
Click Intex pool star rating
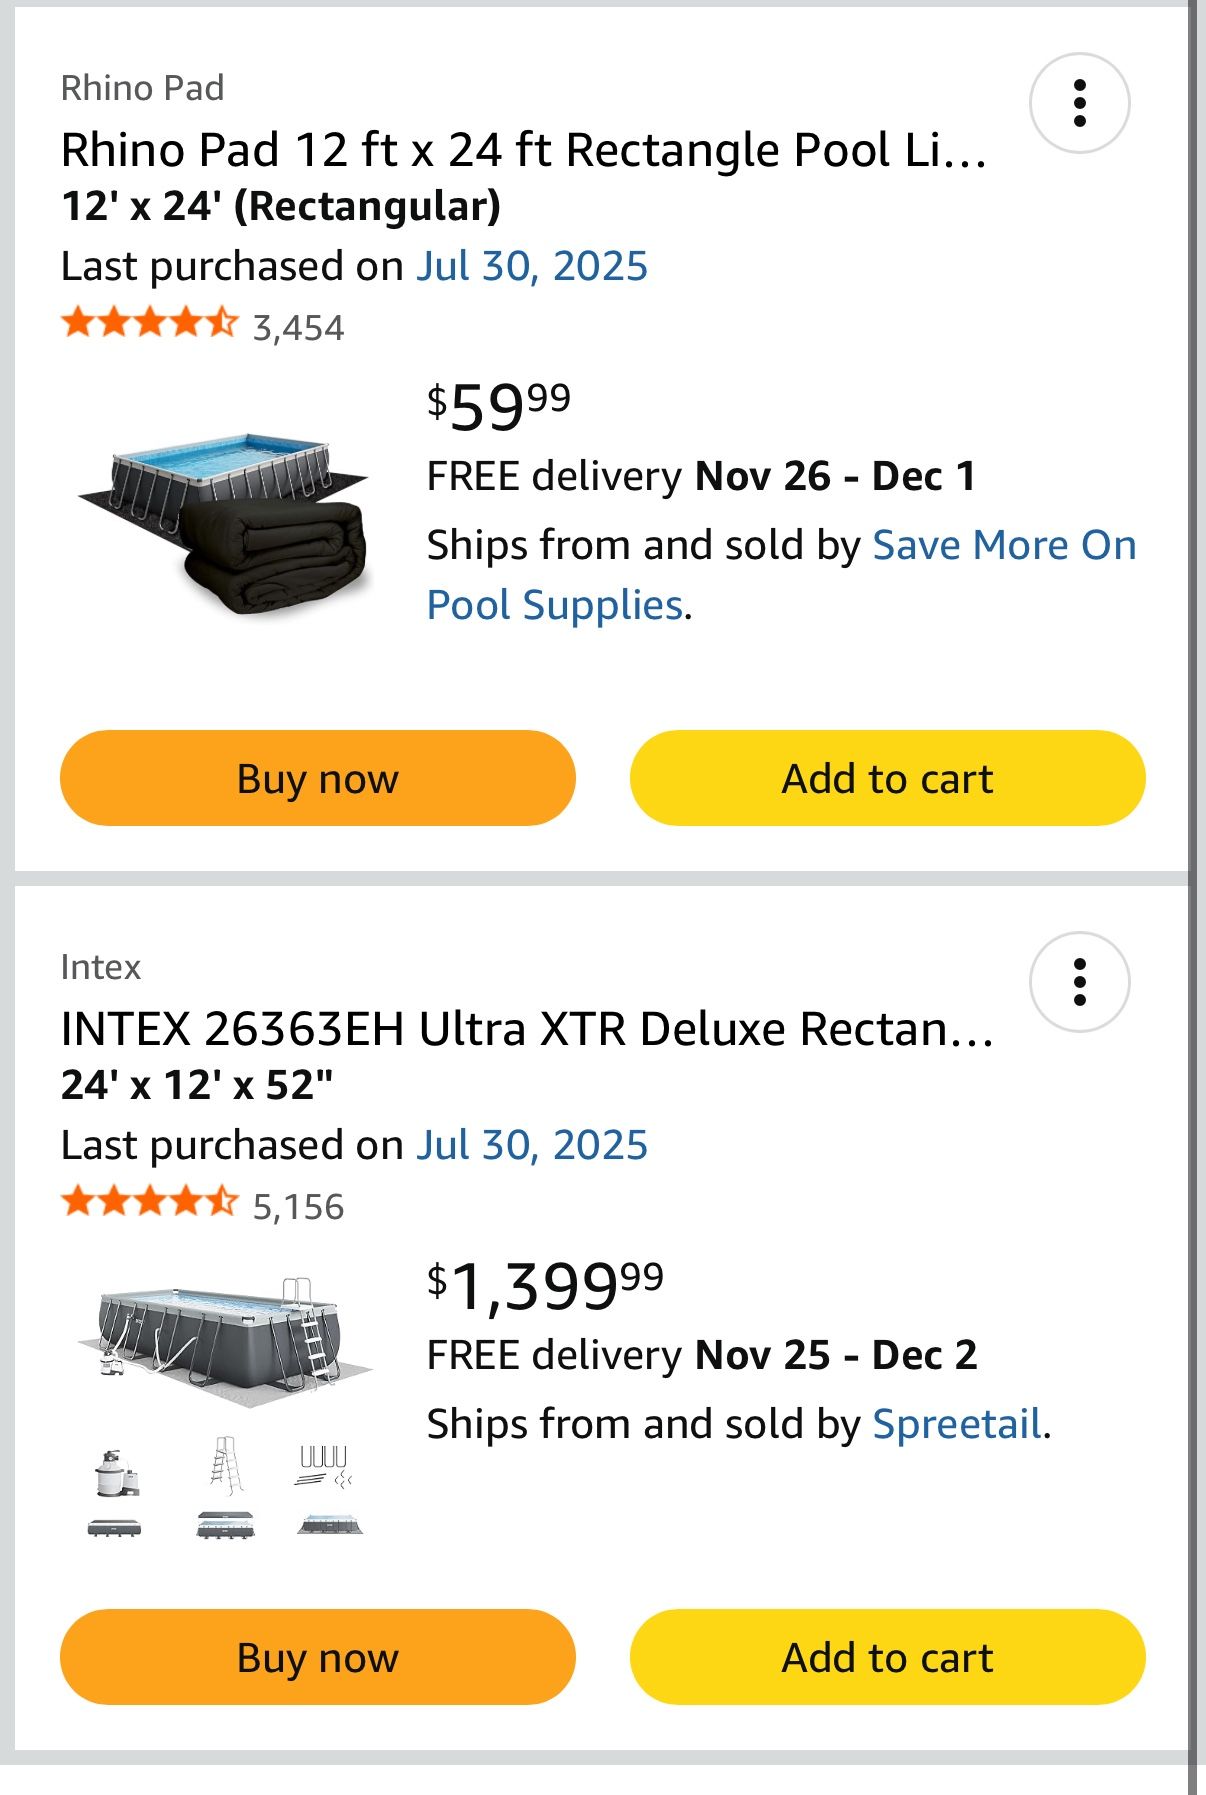click(x=149, y=1203)
